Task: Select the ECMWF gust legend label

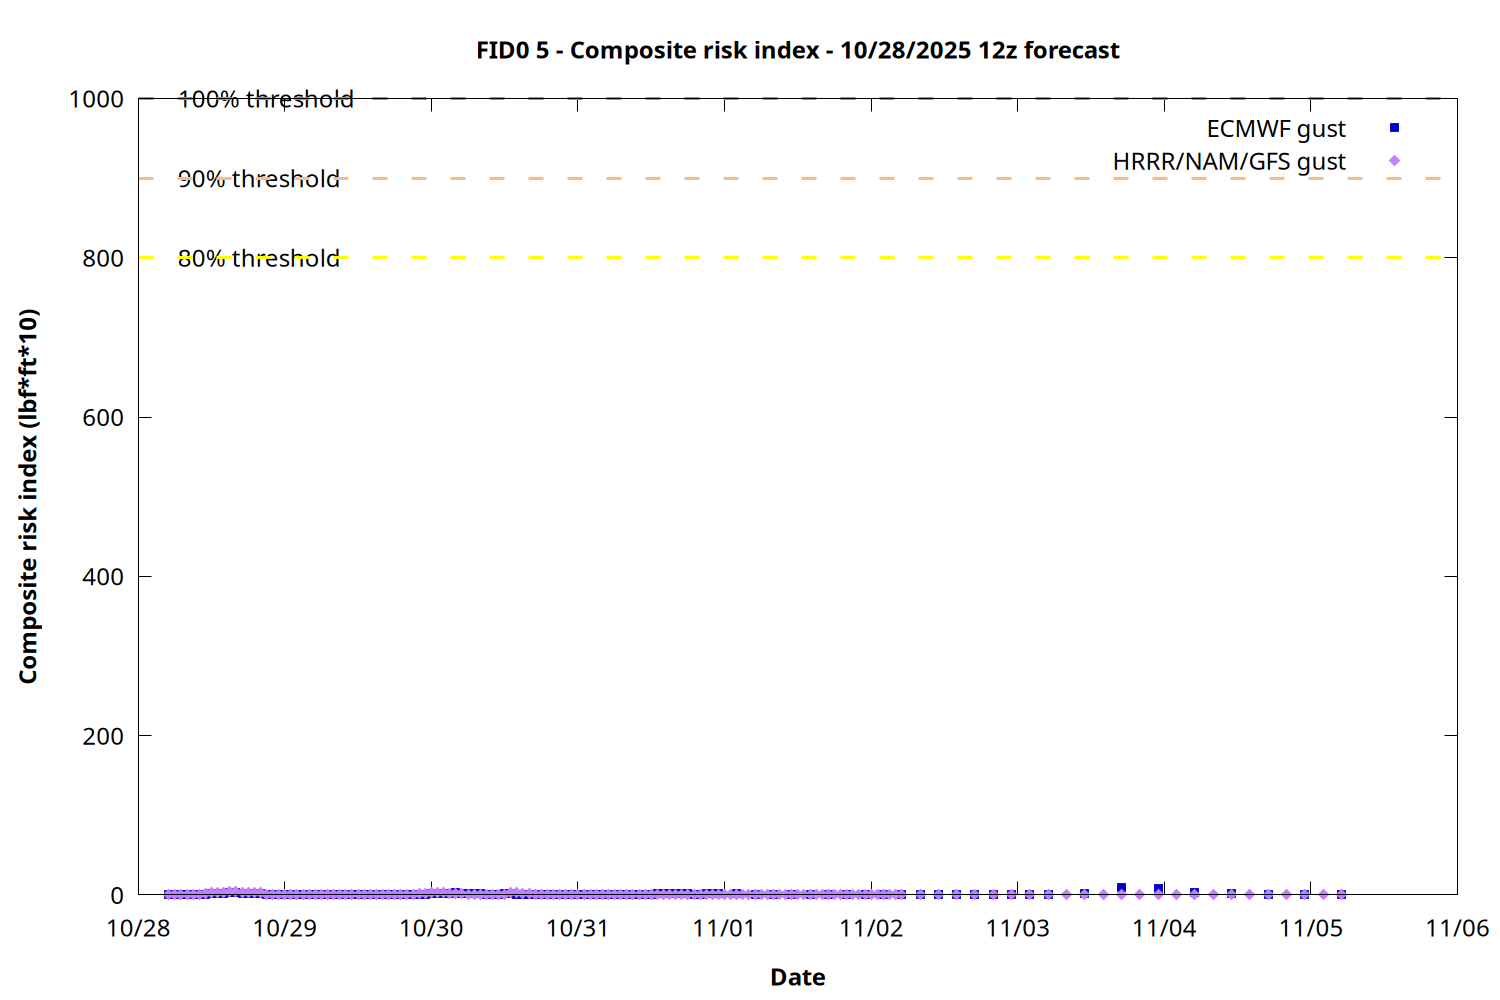Action: tap(1275, 129)
